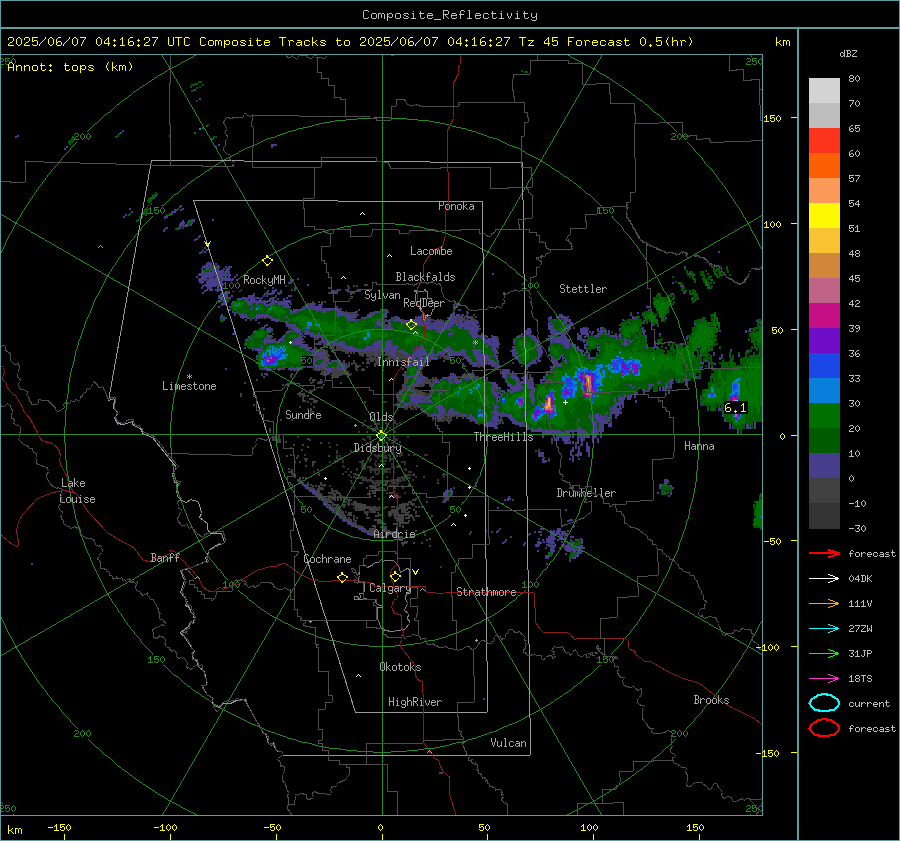Viewport: 900px width, 841px height.
Task: Click the Sylvan label
Action: [382, 295]
